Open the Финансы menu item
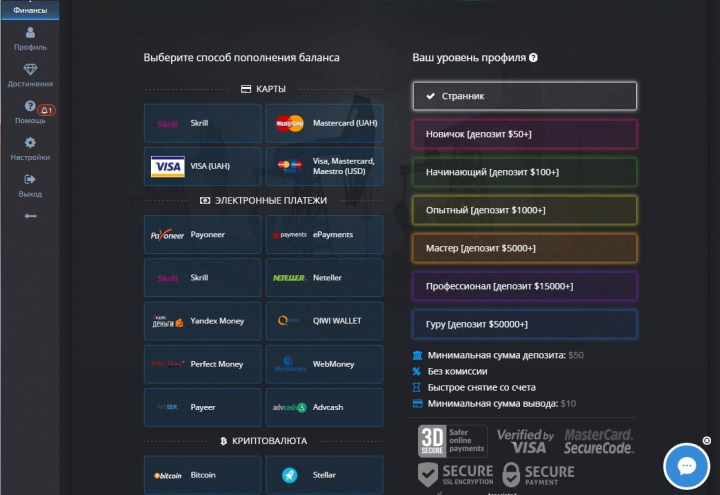The height and width of the screenshot is (495, 720). pos(29,10)
